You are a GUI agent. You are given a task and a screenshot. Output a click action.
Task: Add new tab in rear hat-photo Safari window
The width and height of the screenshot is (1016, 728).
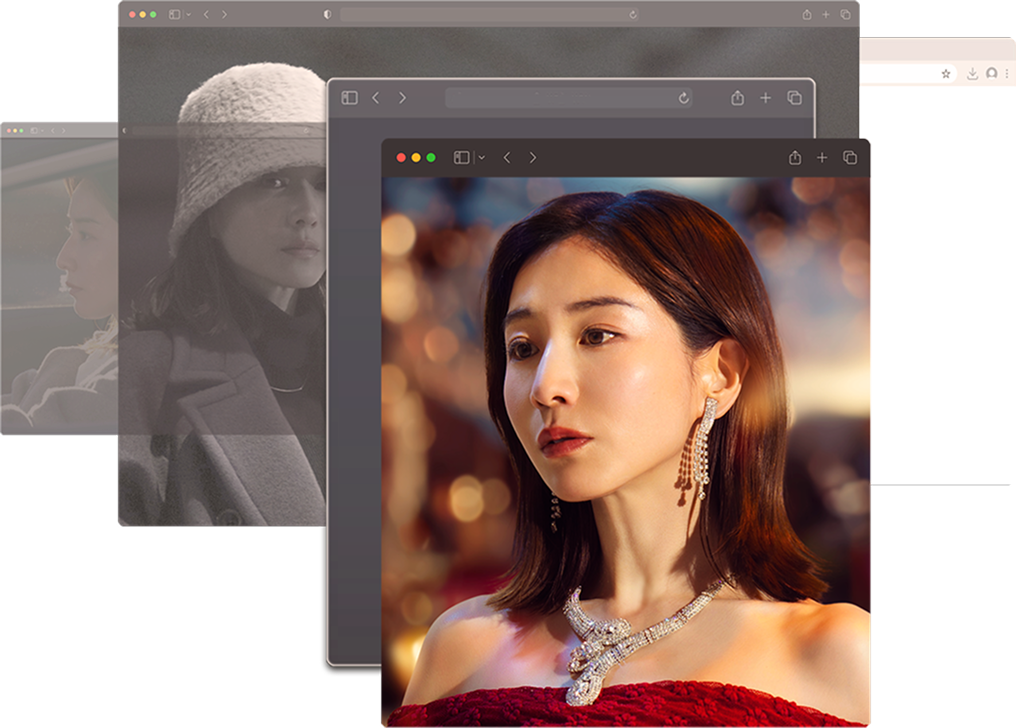826,14
